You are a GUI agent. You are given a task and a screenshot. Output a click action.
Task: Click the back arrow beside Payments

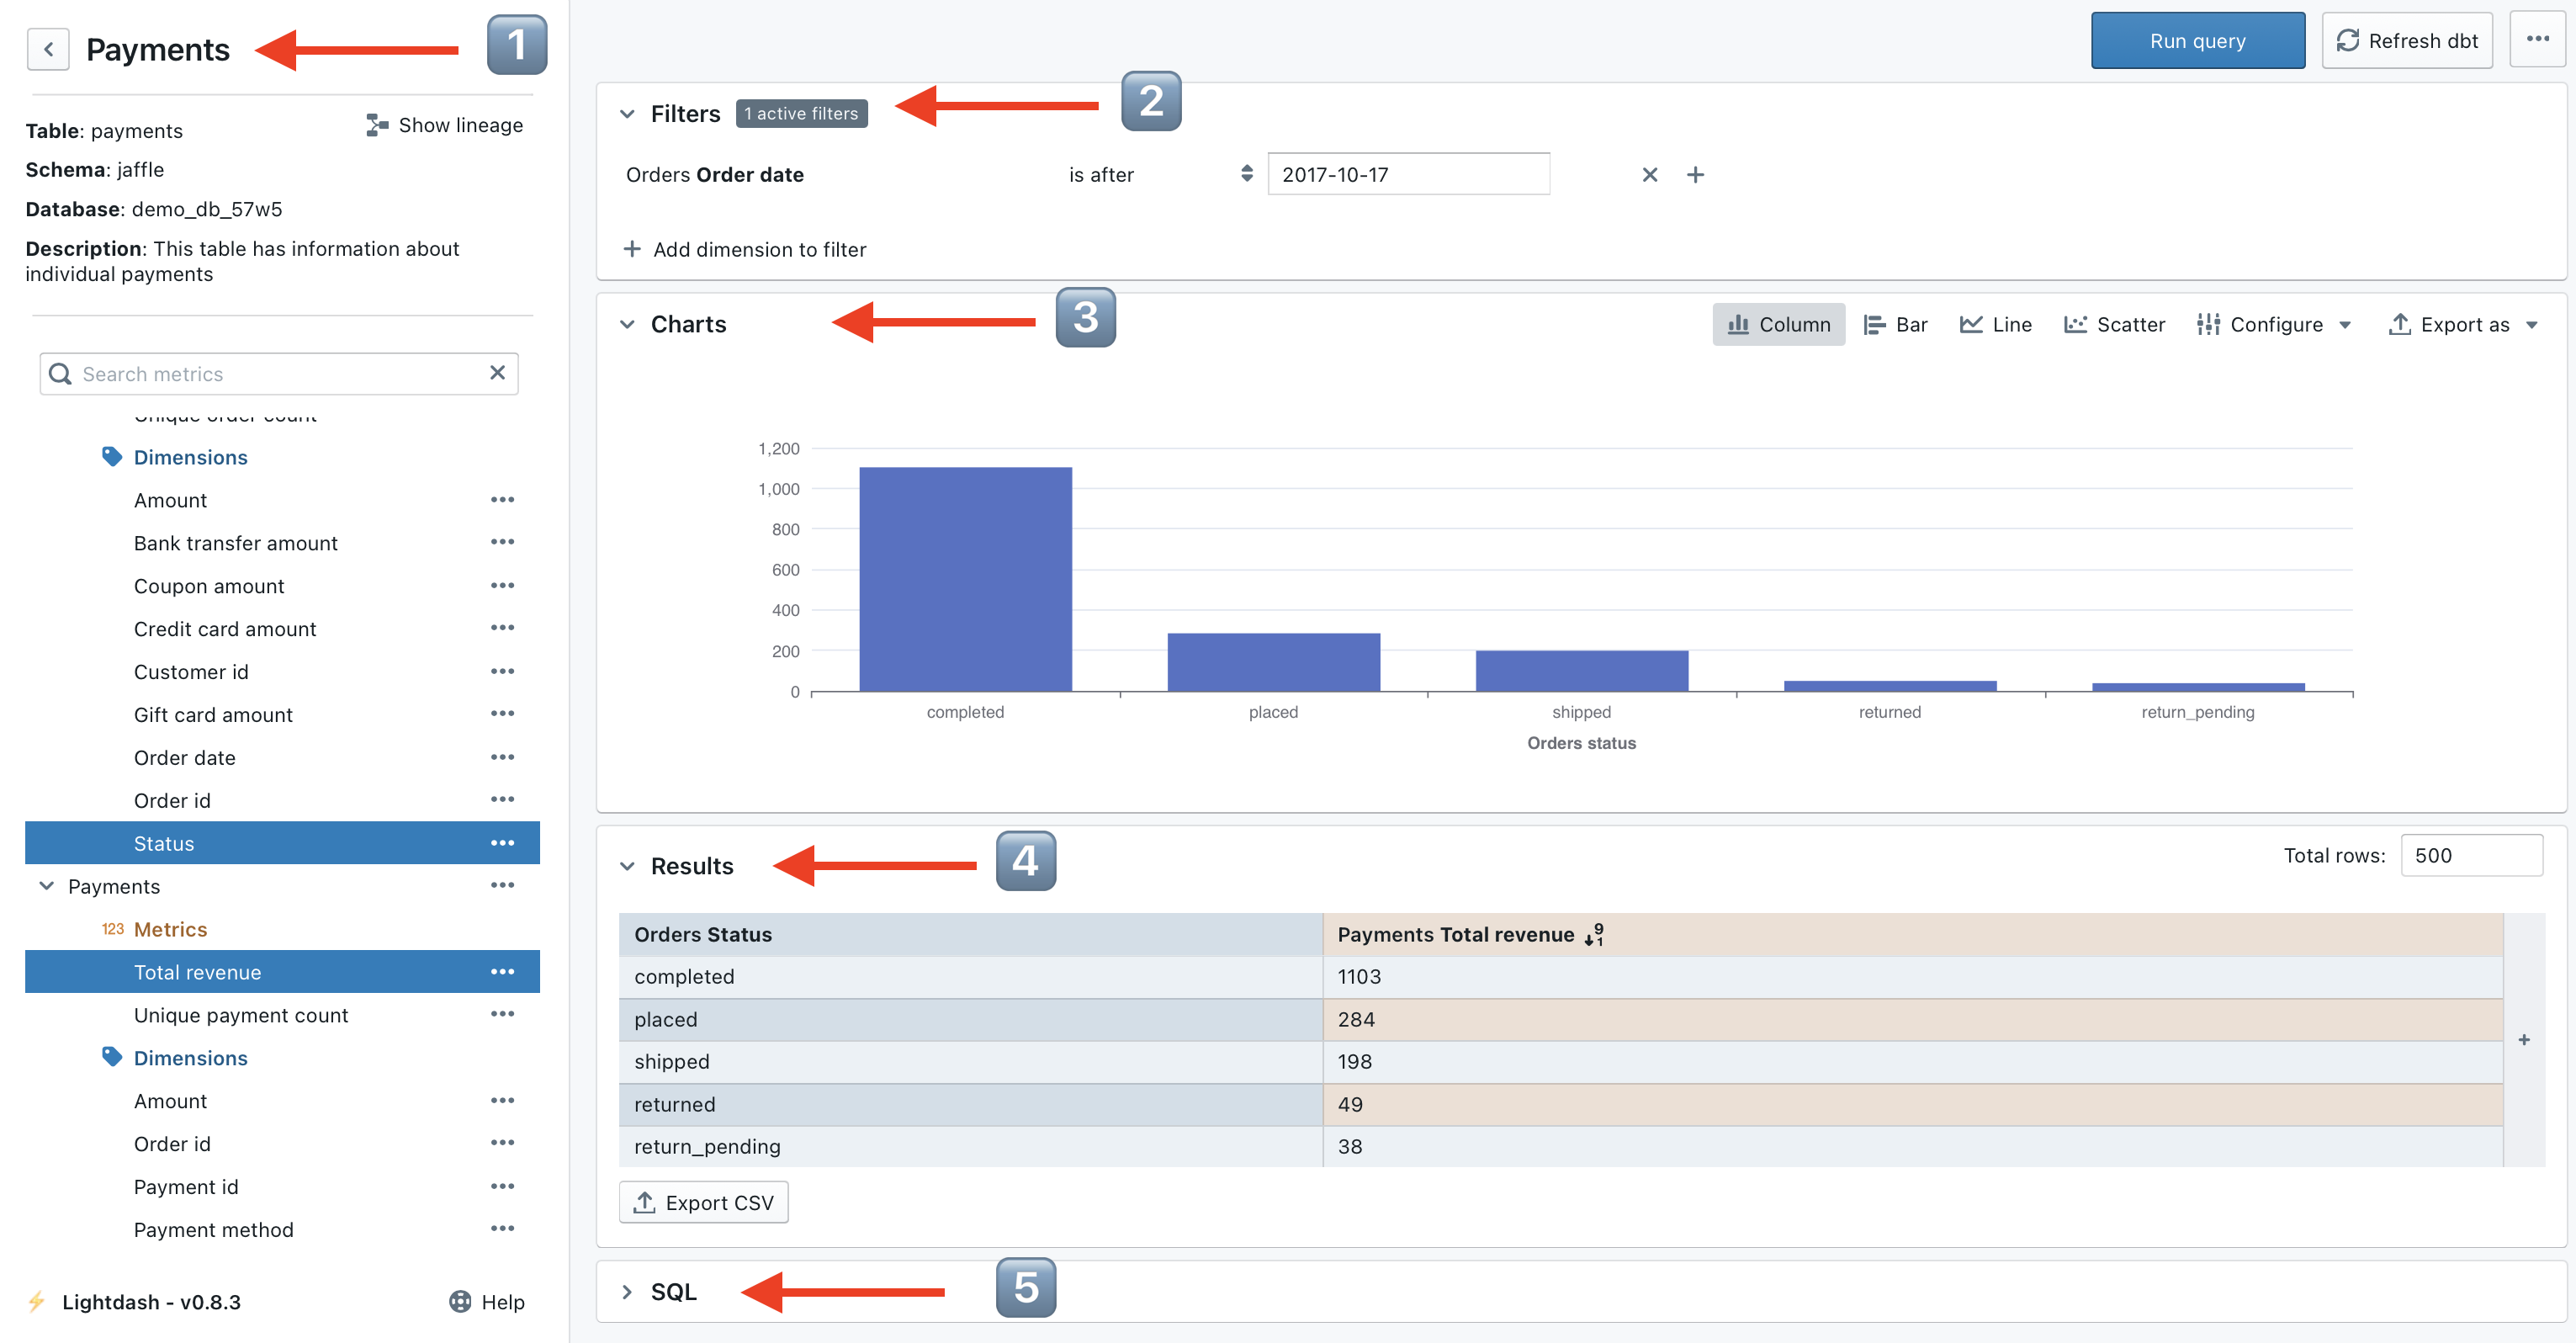pos(48,49)
